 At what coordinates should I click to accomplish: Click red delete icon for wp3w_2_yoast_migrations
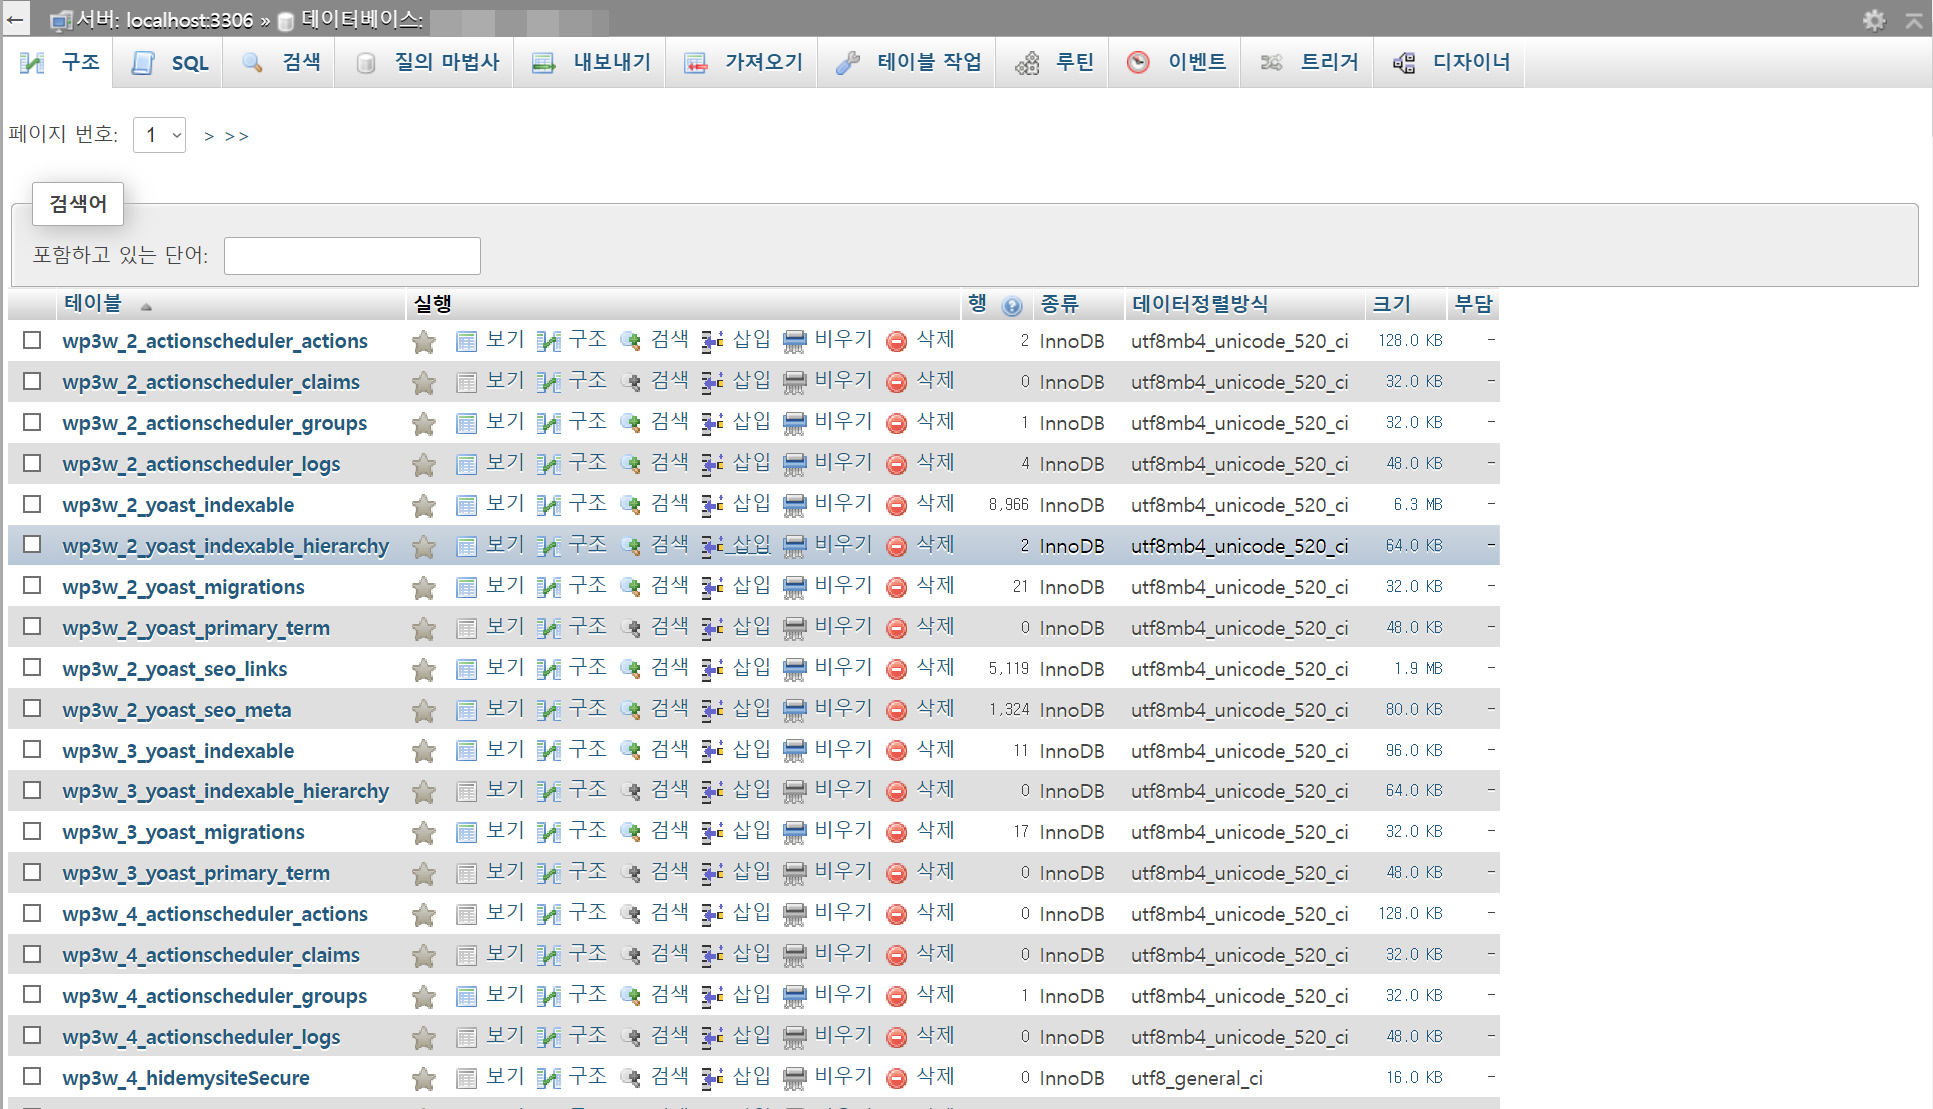point(897,587)
